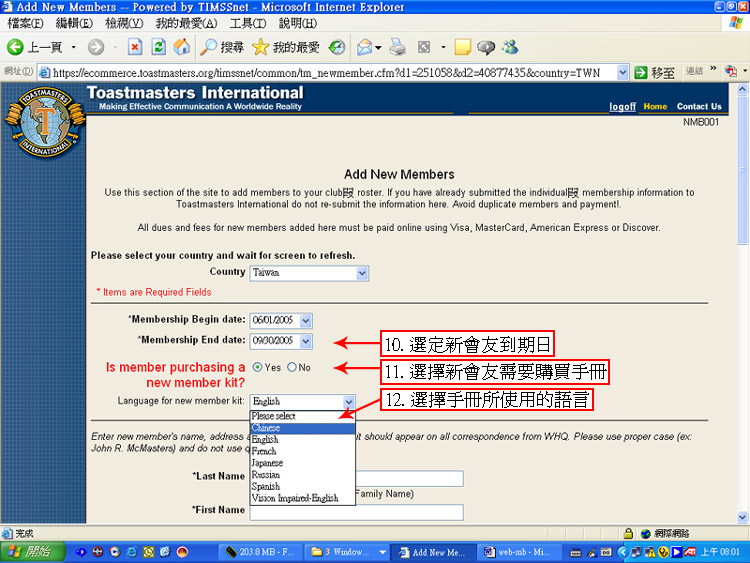Refresh the page with the Refresh icon
This screenshot has width=750, height=563.
tap(158, 47)
